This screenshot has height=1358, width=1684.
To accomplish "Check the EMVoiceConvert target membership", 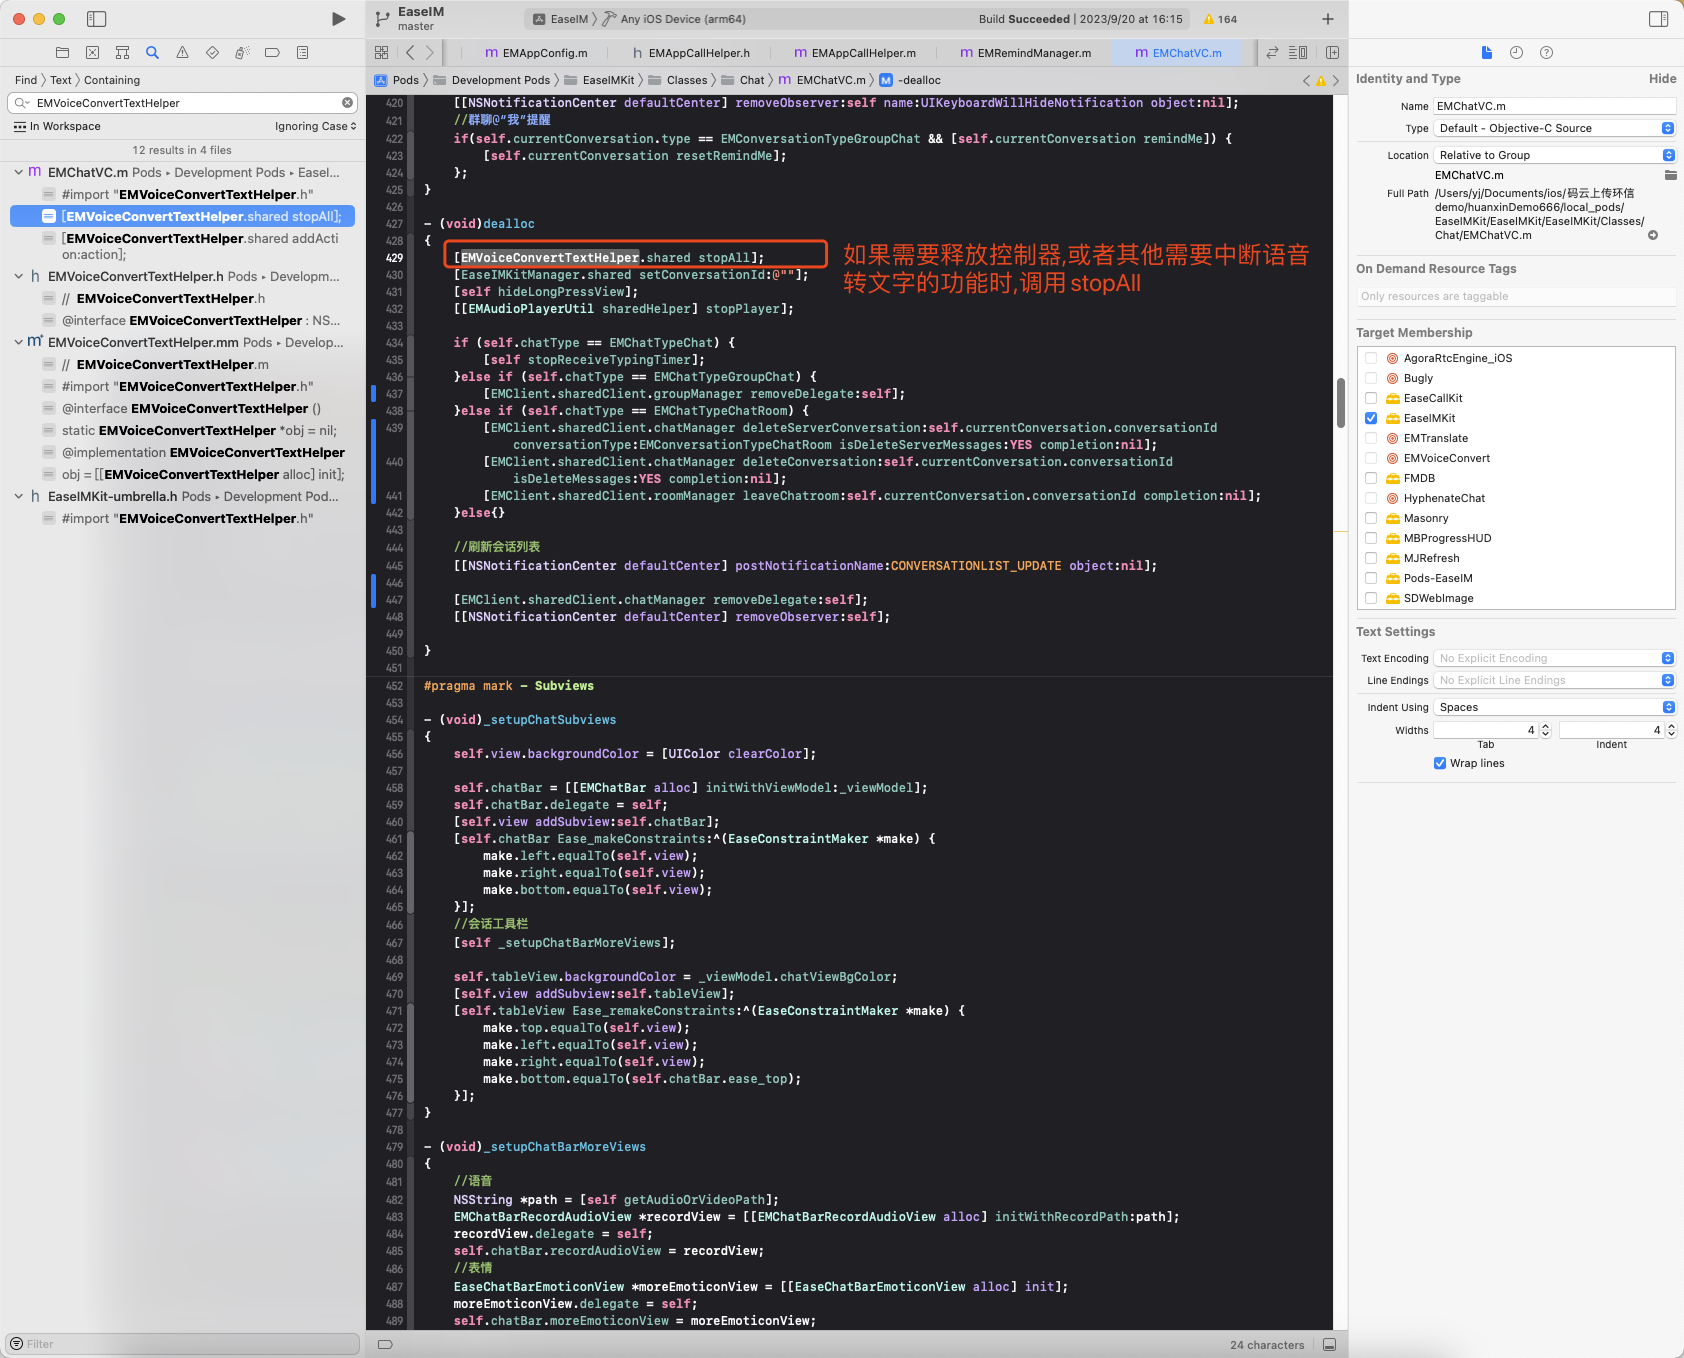I will point(1371,458).
